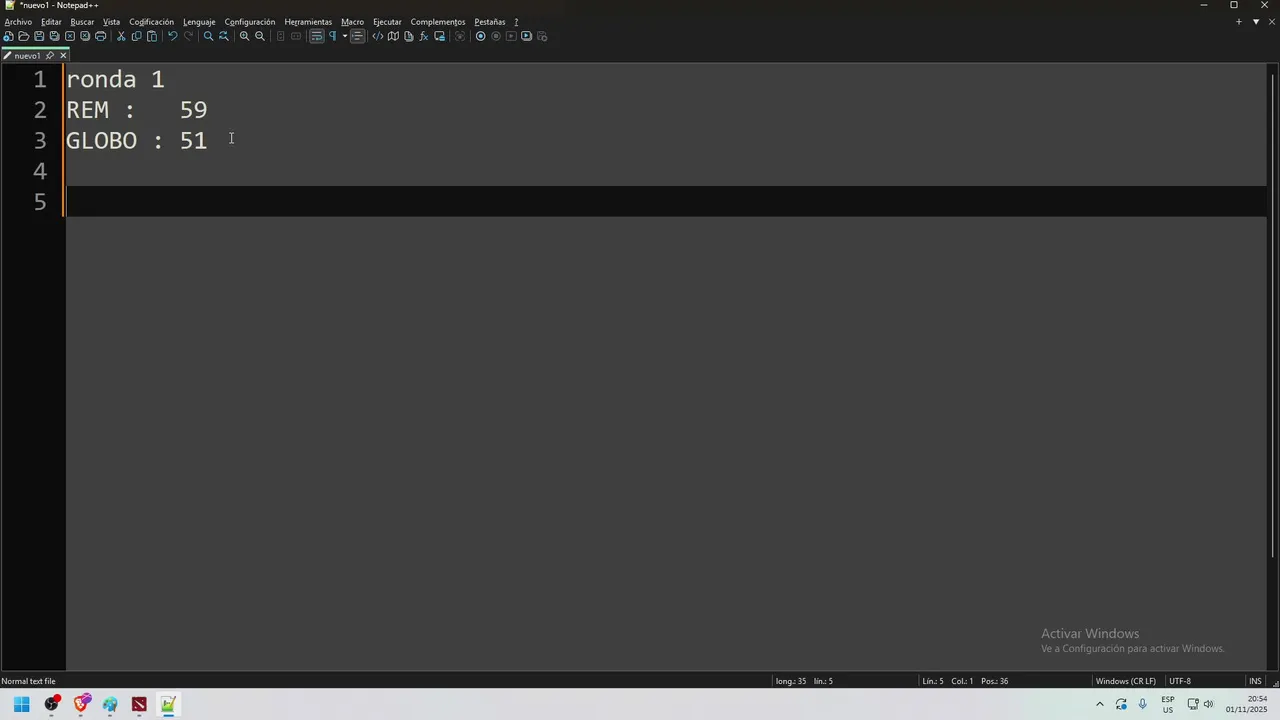1280x720 pixels.
Task: Create a new document with the New icon
Action: tap(8, 36)
